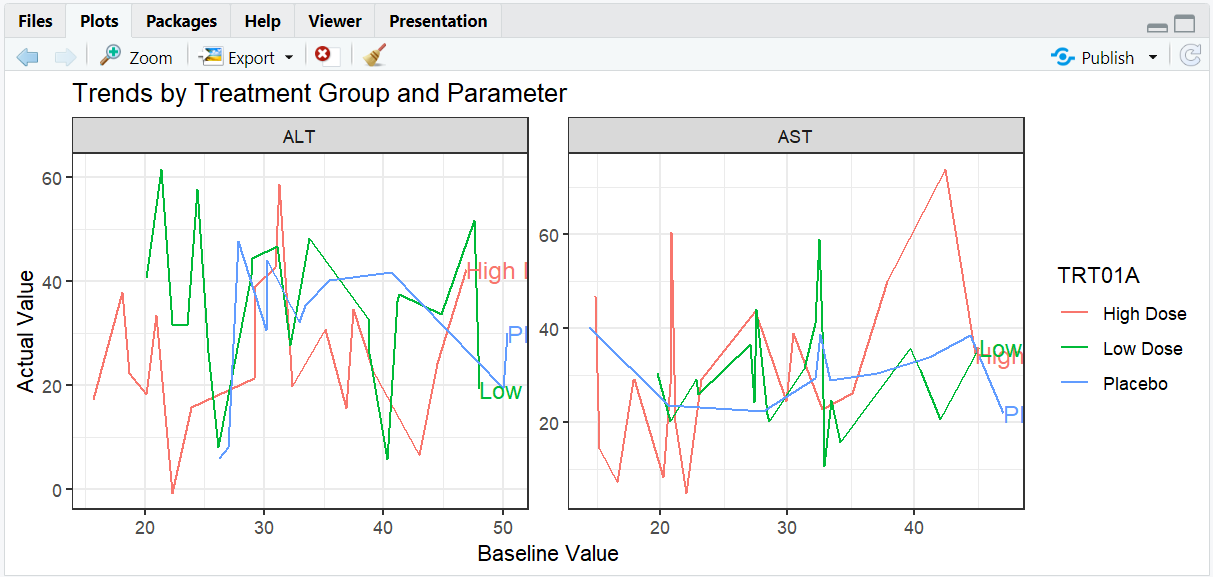The width and height of the screenshot is (1213, 577).
Task: Open the Presentation tab
Action: coord(438,21)
